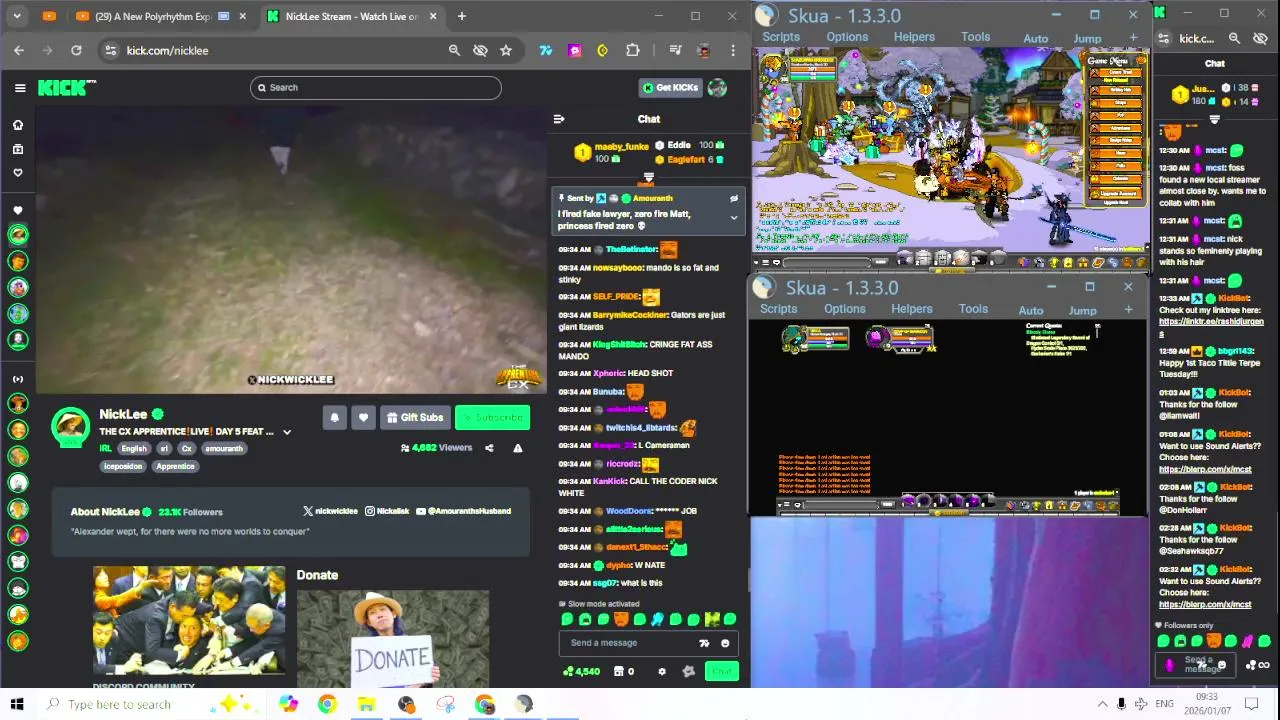This screenshot has width=1280, height=720.
Task: Expand the chat leaderboard arrow under maeby_funke
Action: 648,177
